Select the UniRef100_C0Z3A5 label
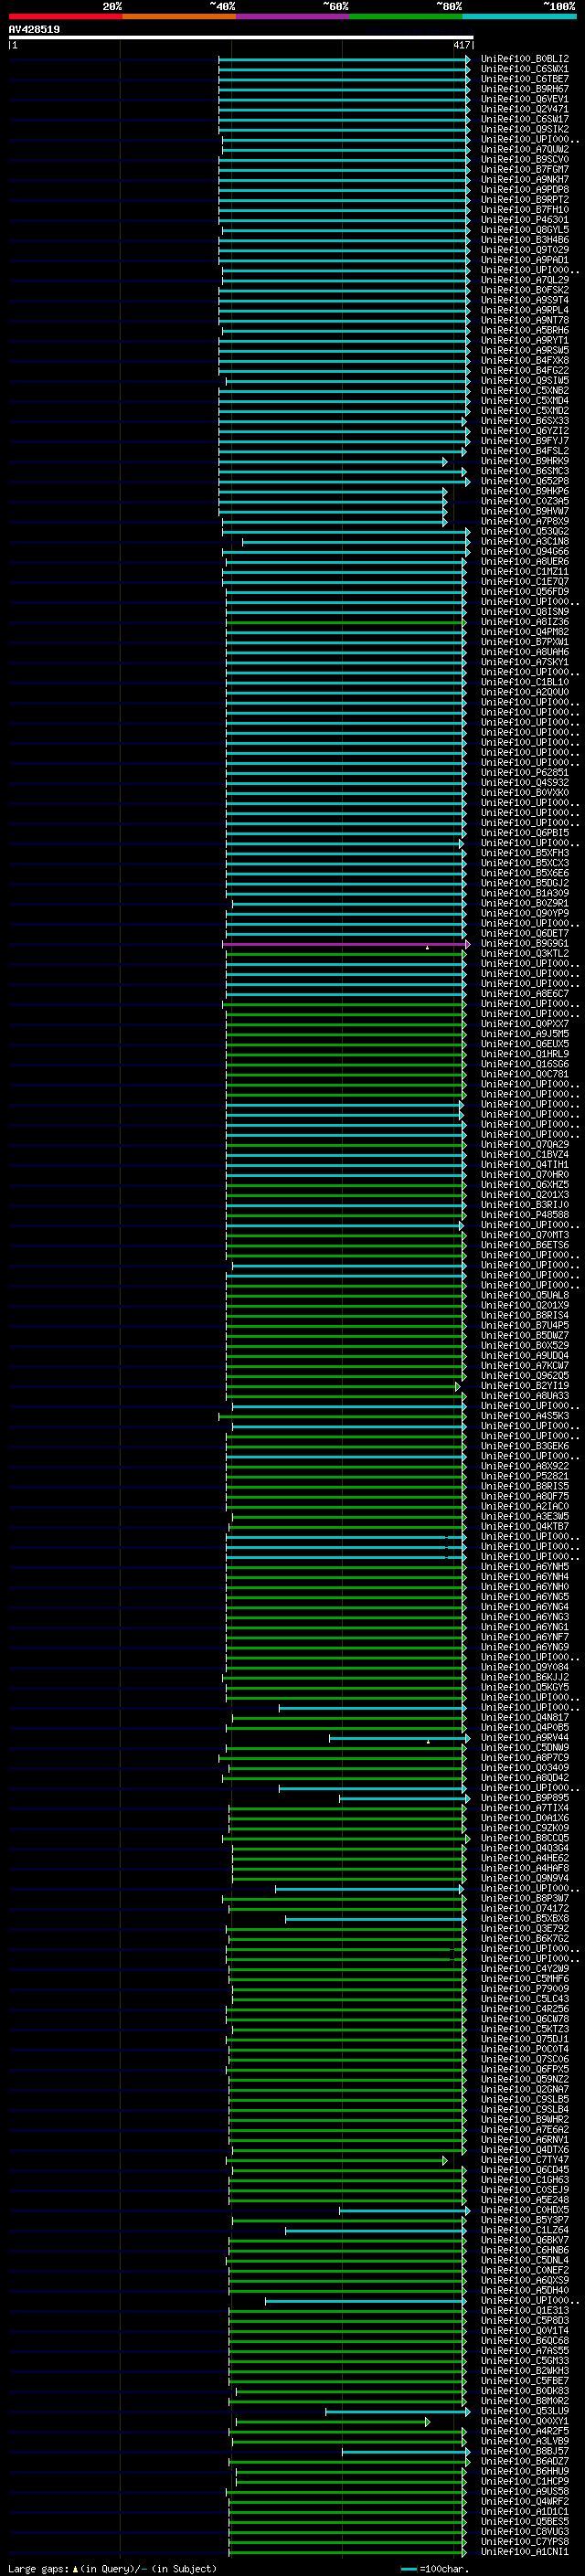Screen dimensions: 585x2576 [x=525, y=501]
